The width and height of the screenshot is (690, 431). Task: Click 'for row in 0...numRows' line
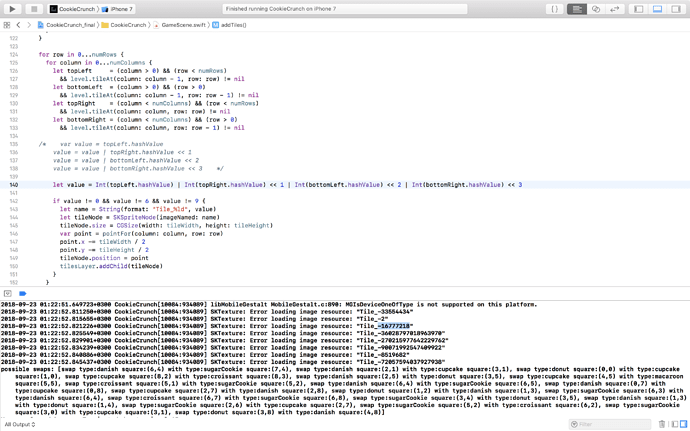81,55
